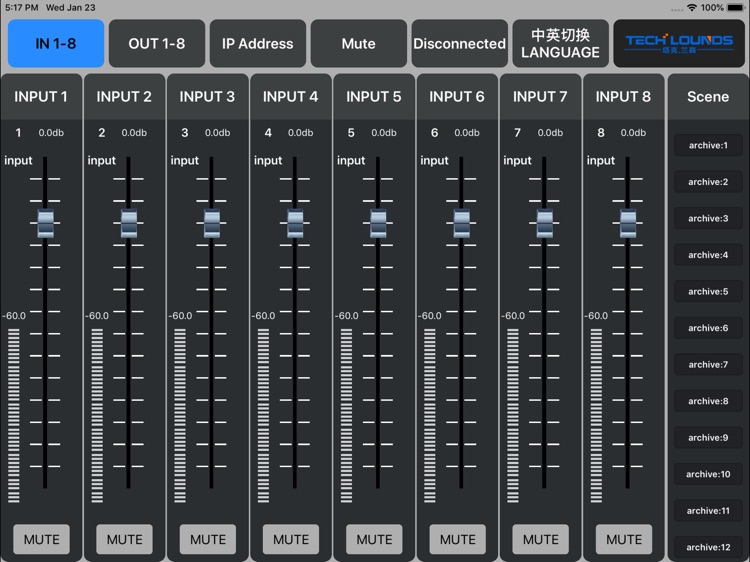Load scene archive:4

click(x=708, y=255)
